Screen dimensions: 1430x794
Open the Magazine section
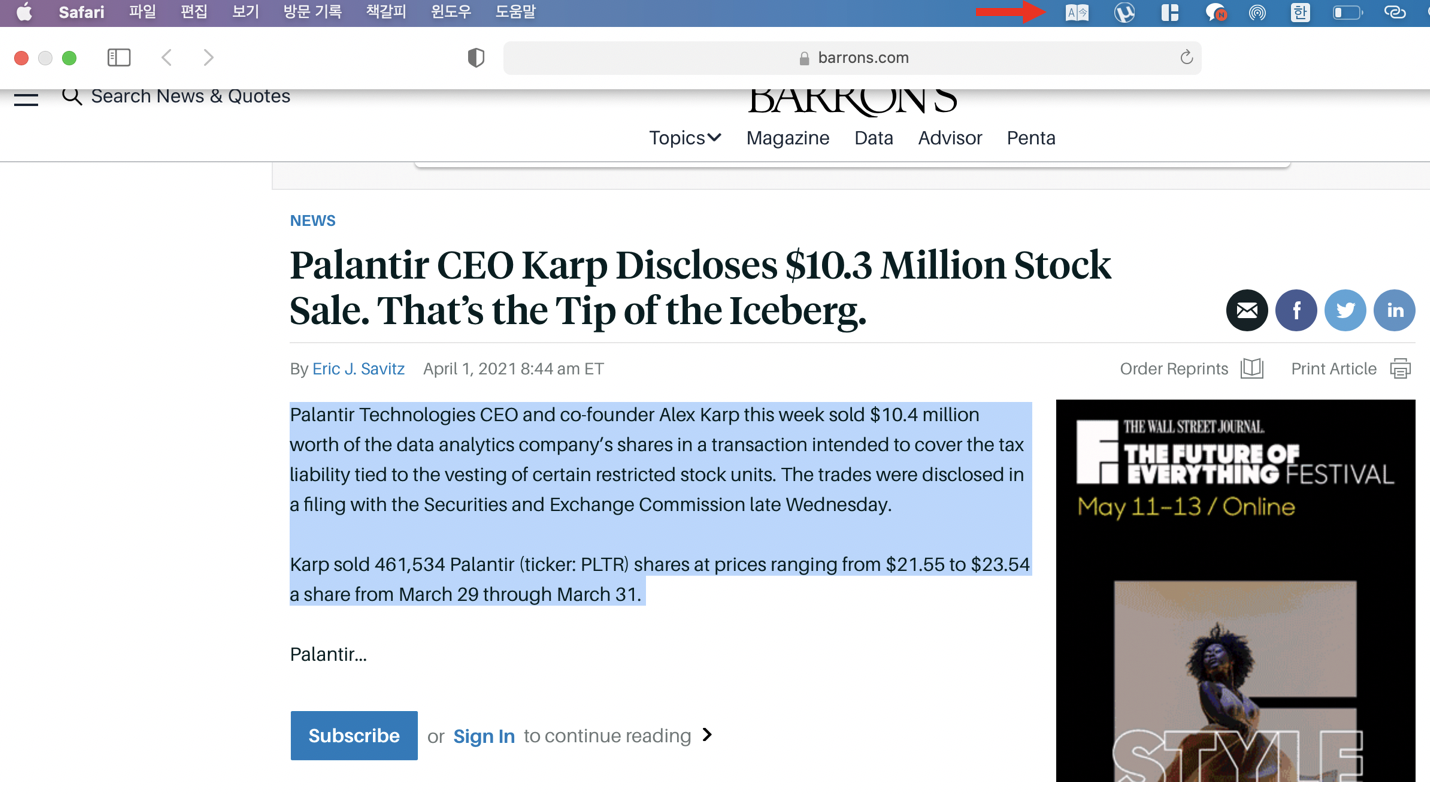click(788, 138)
